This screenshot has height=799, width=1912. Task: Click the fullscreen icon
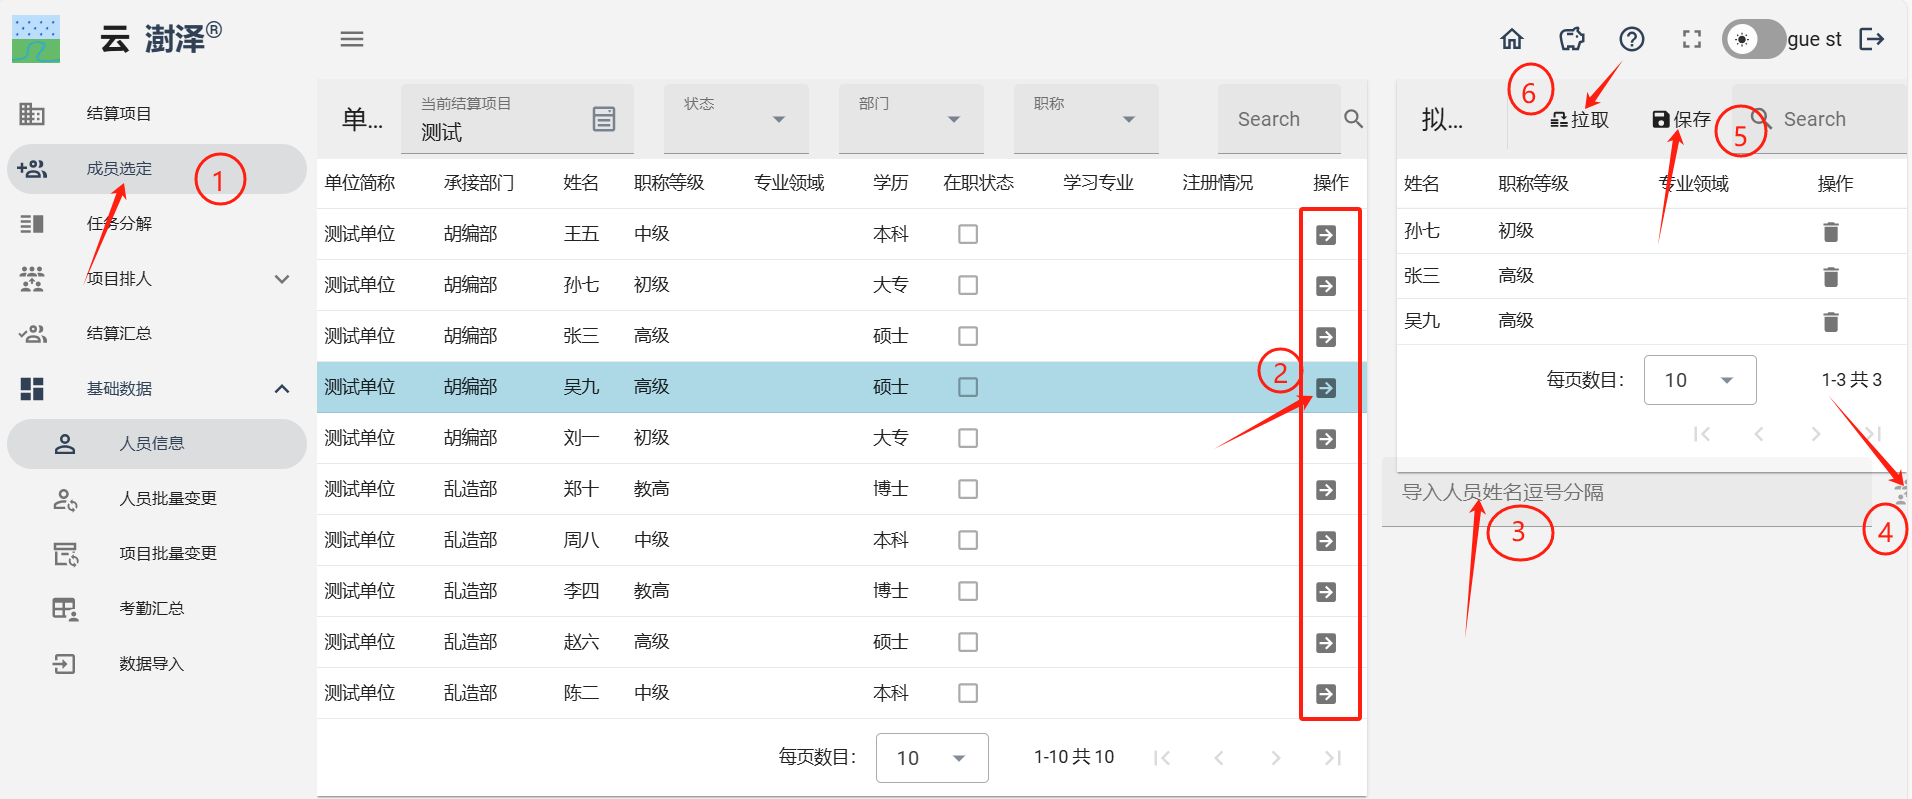(1692, 39)
